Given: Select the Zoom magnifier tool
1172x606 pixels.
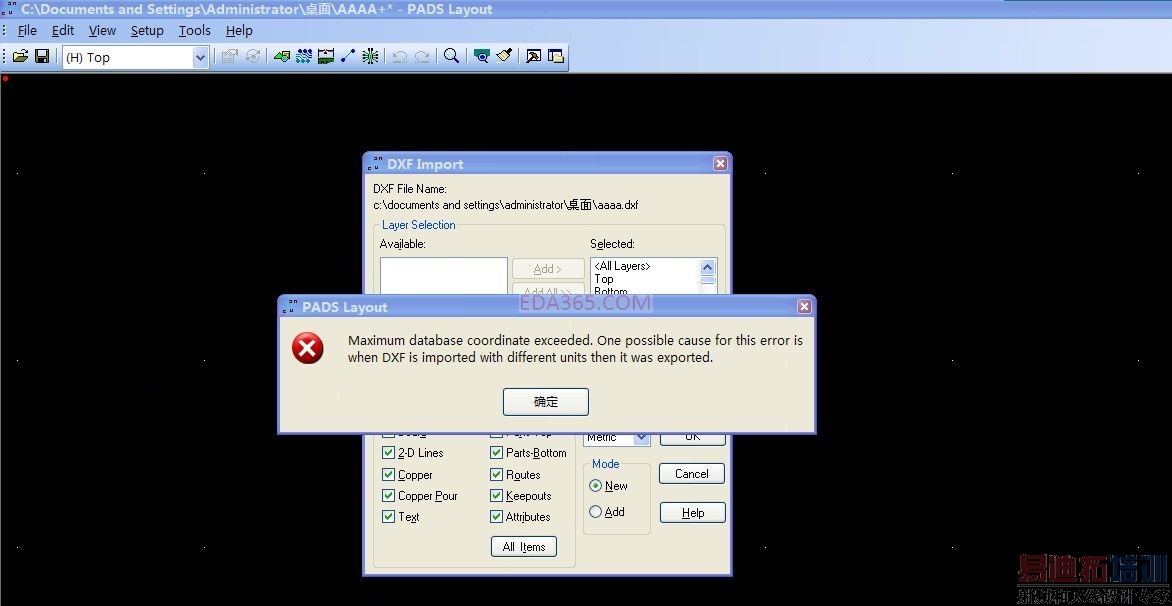Looking at the screenshot, I should pos(451,56).
